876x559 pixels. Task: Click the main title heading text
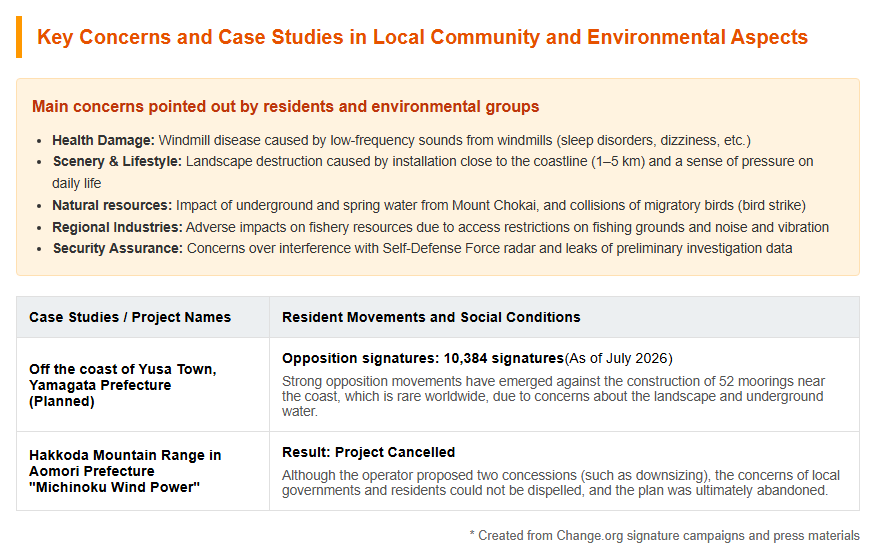coord(422,37)
